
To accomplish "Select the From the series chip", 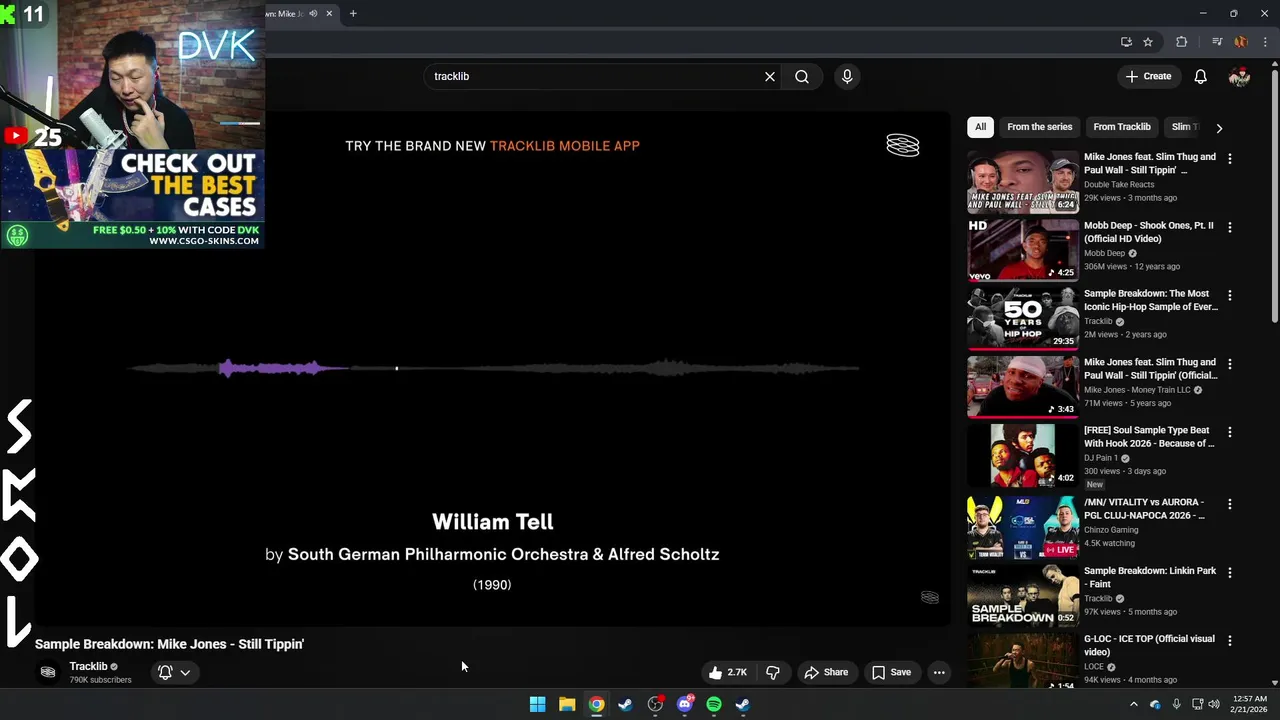I will 1039,127.
